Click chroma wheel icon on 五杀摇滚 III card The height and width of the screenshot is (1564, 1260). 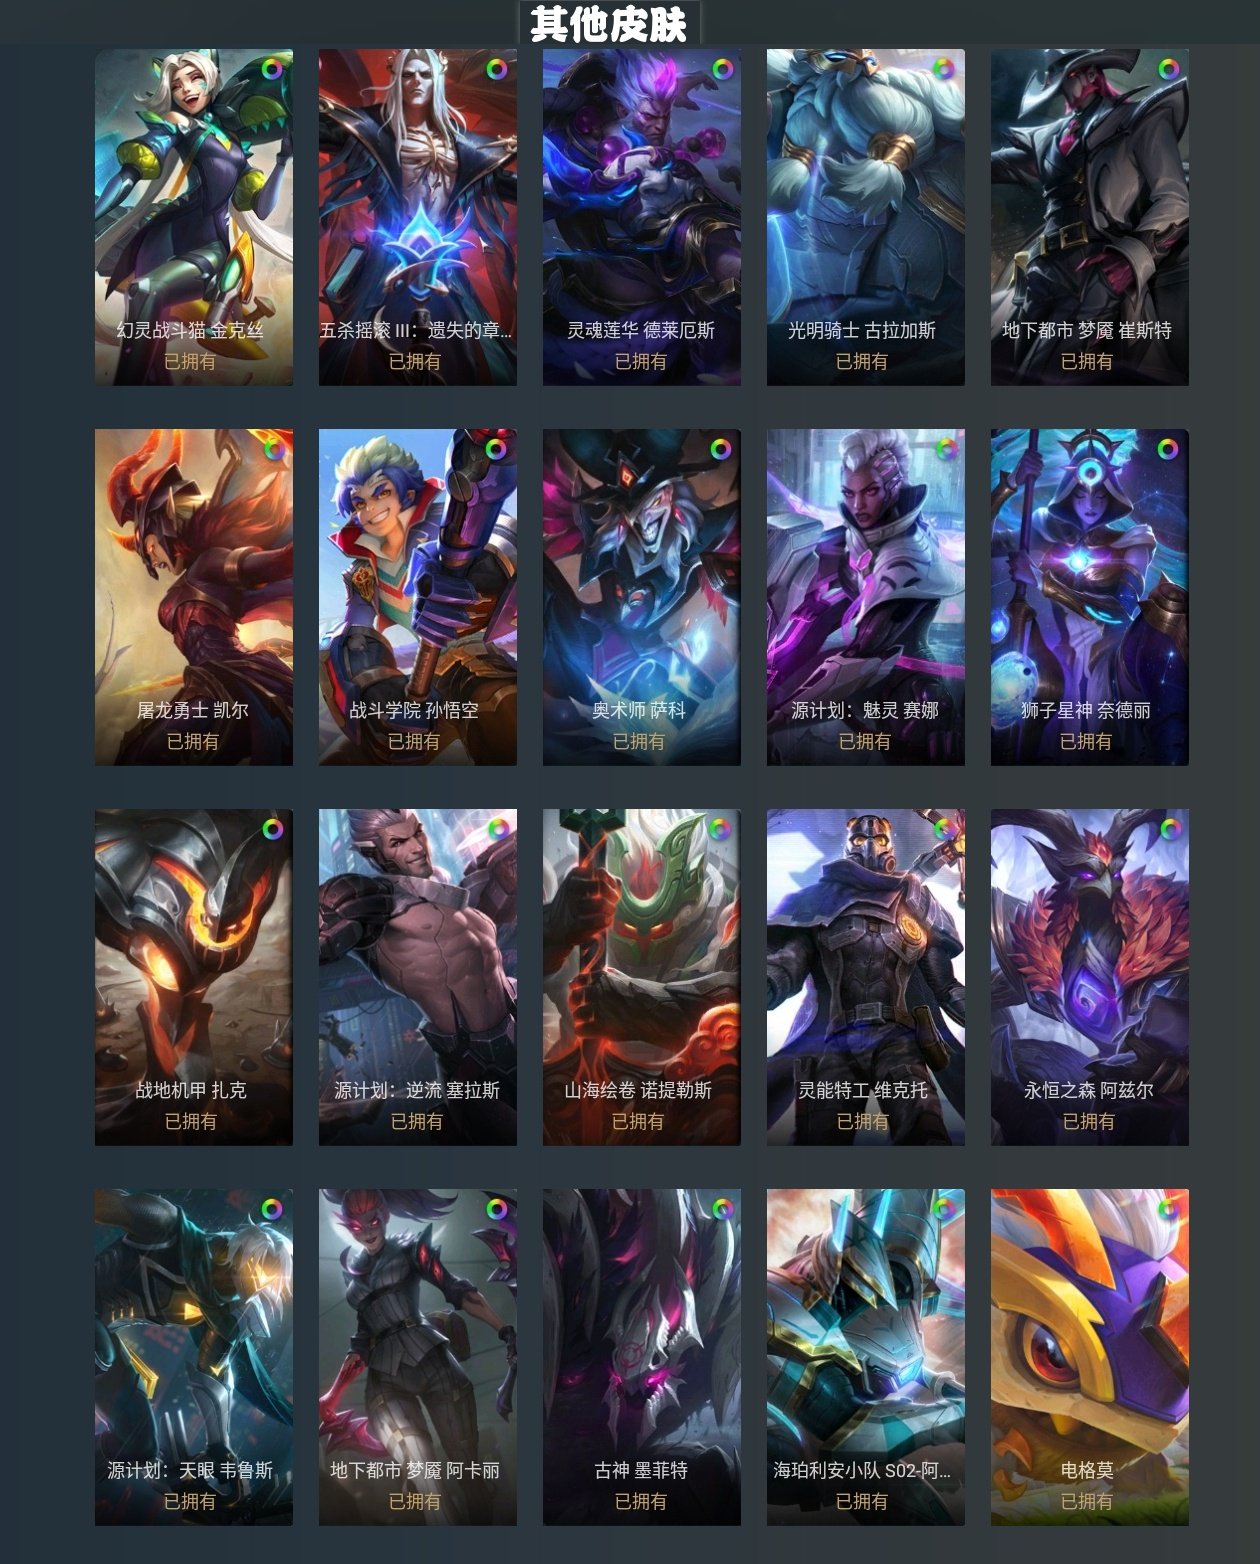coord(496,69)
